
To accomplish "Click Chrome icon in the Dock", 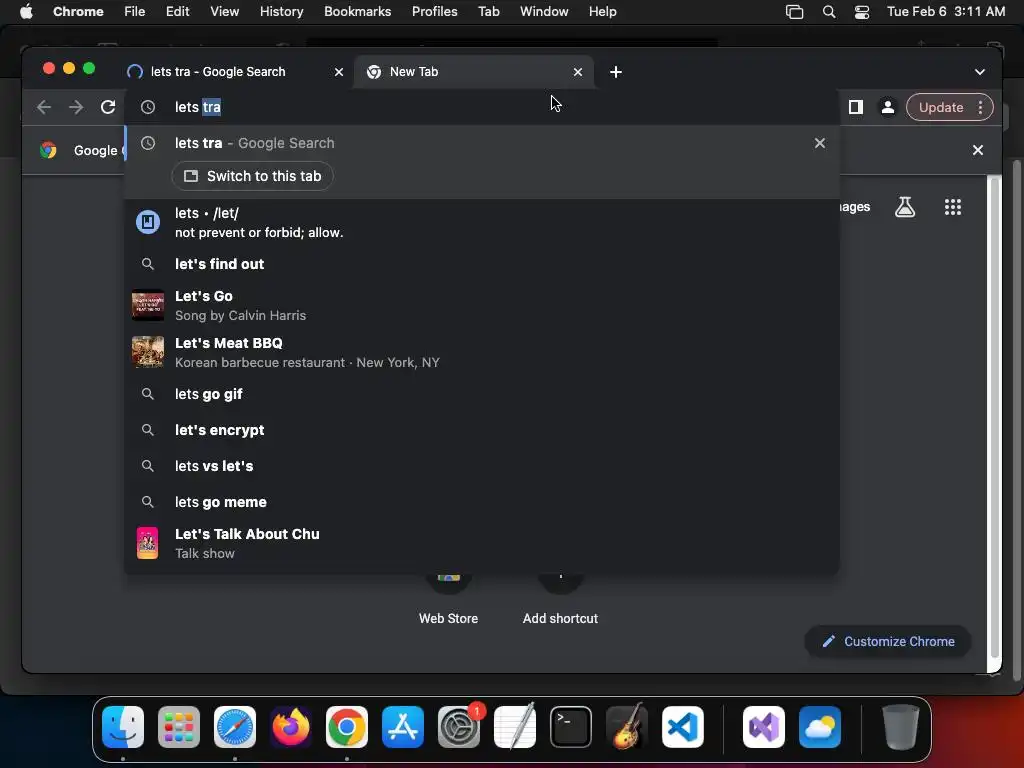I will tap(347, 727).
